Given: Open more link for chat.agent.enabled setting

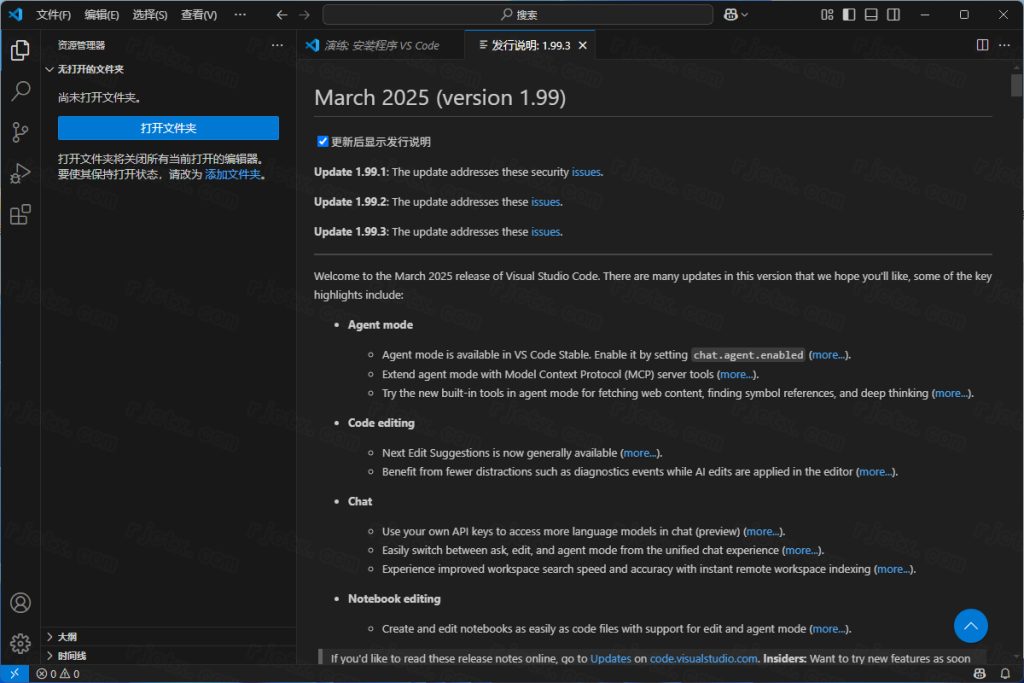Looking at the screenshot, I should tap(828, 355).
